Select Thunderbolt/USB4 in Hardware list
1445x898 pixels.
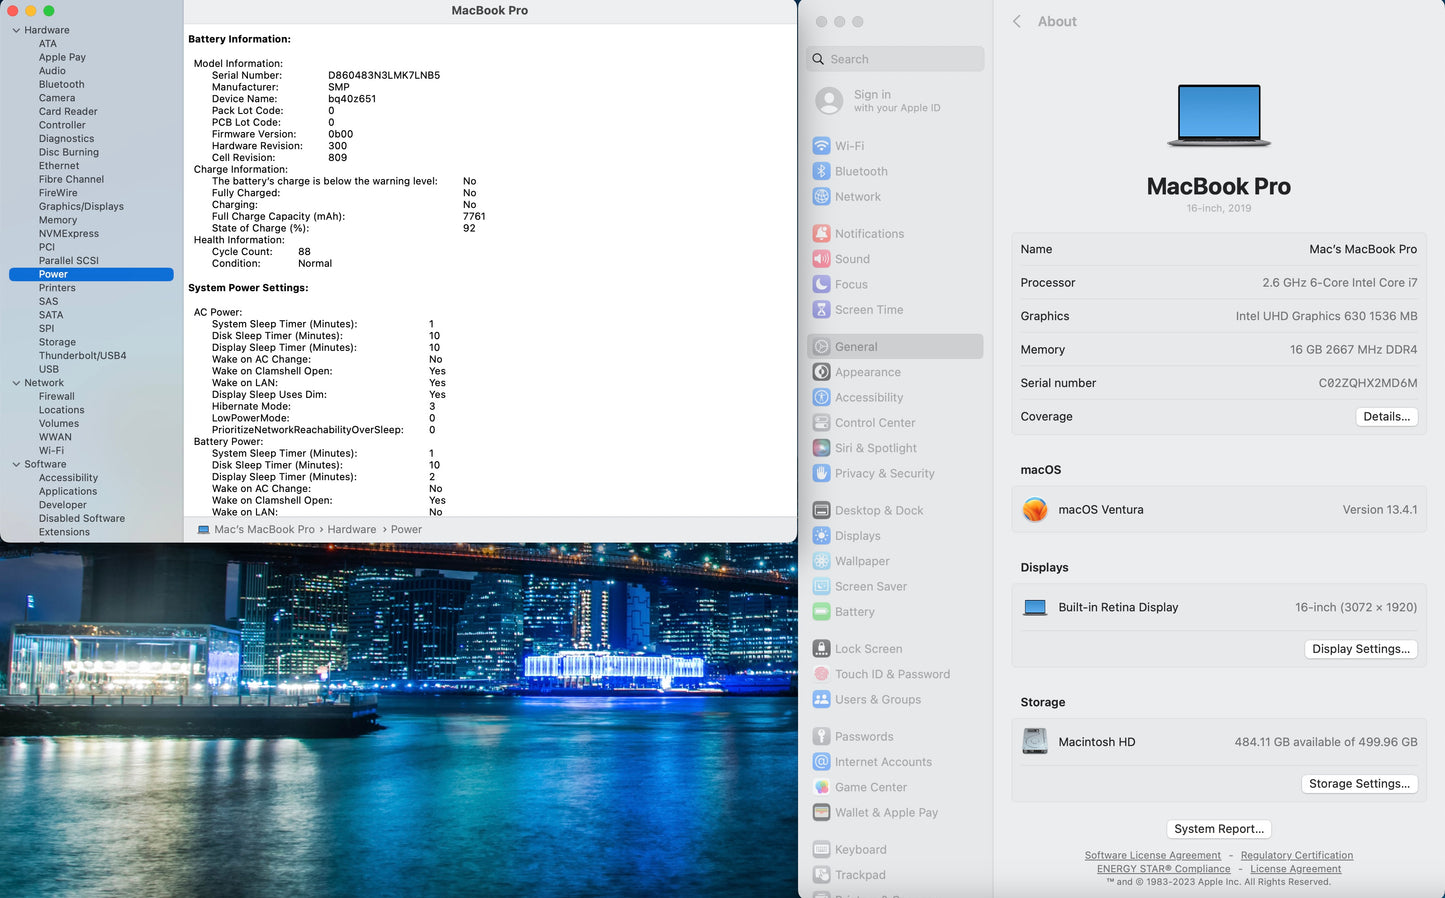pyautogui.click(x=82, y=356)
